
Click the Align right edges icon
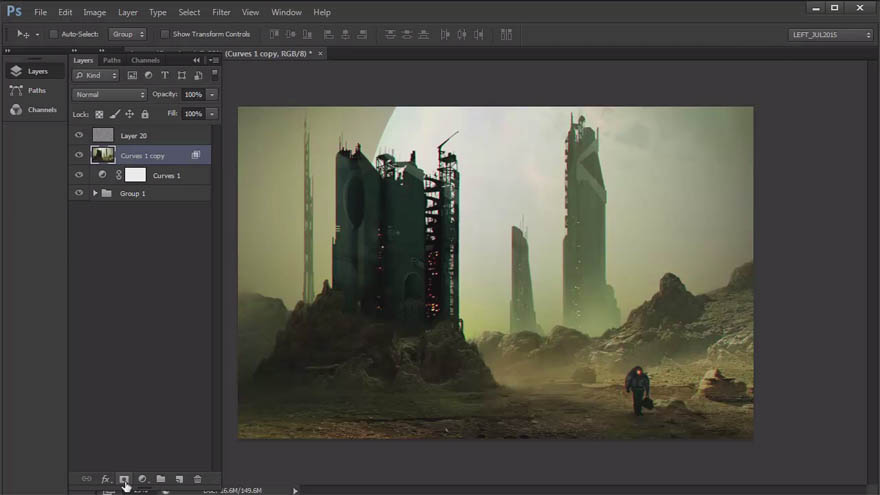coord(362,34)
